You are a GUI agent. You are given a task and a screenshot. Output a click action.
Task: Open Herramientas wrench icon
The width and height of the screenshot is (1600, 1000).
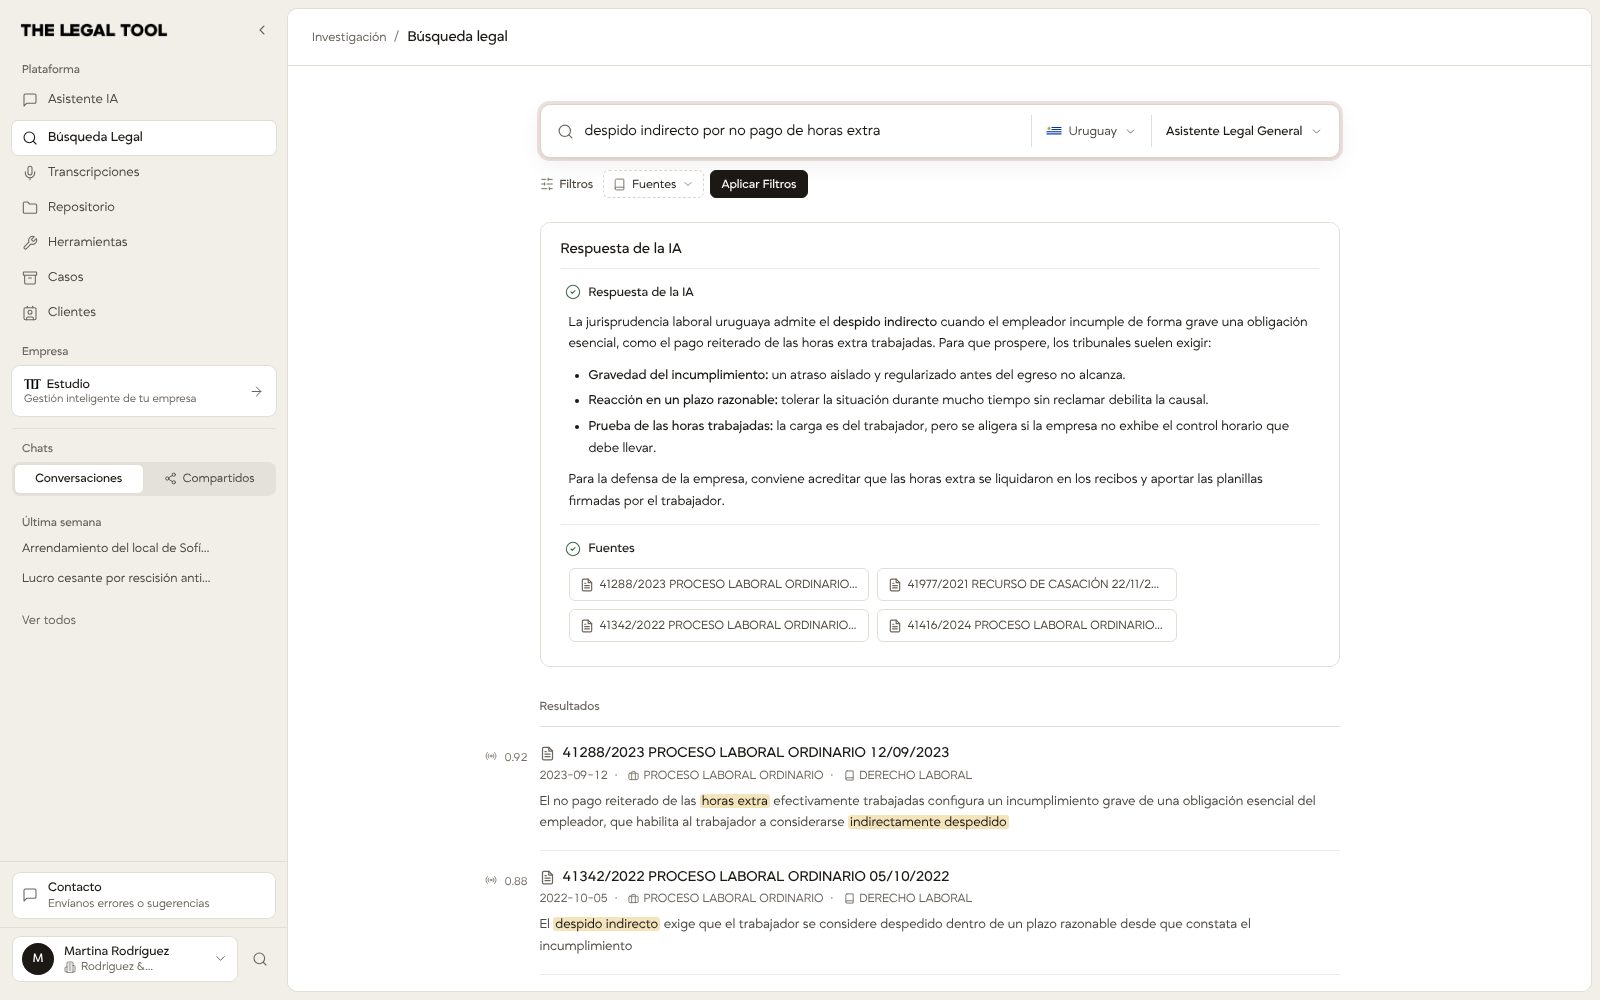tap(30, 242)
